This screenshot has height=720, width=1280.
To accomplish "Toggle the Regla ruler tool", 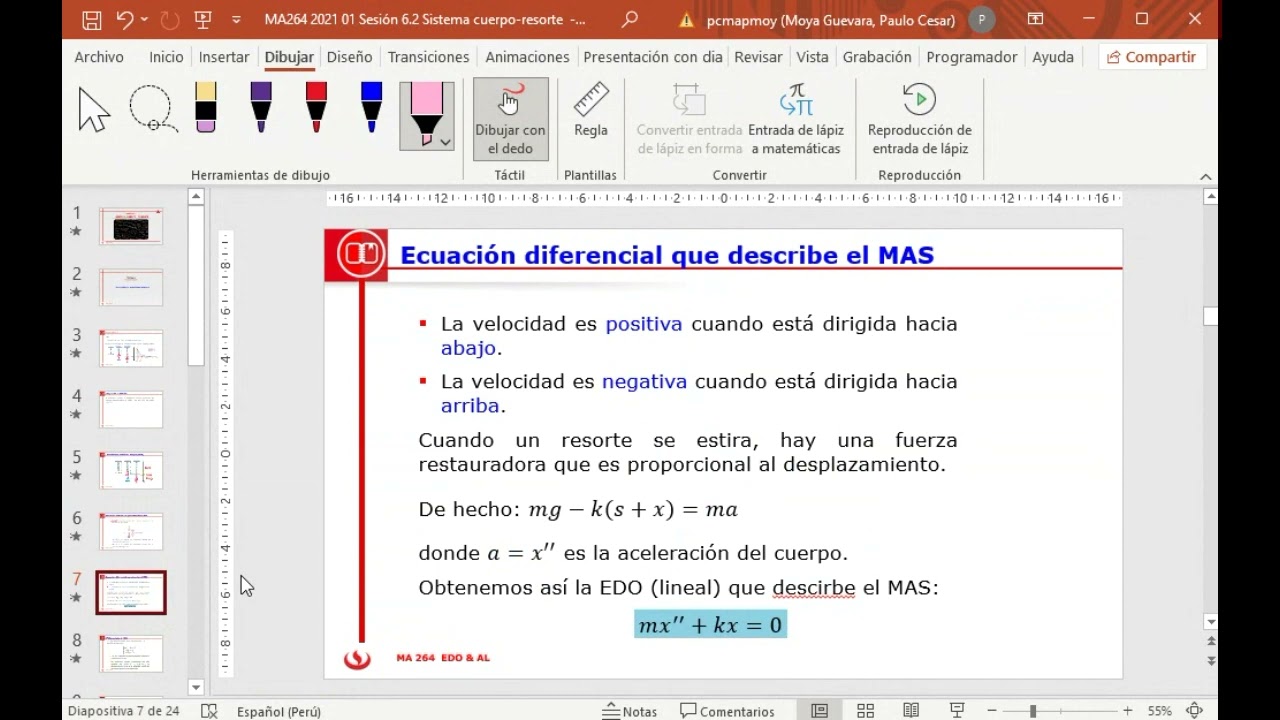I will tap(591, 111).
